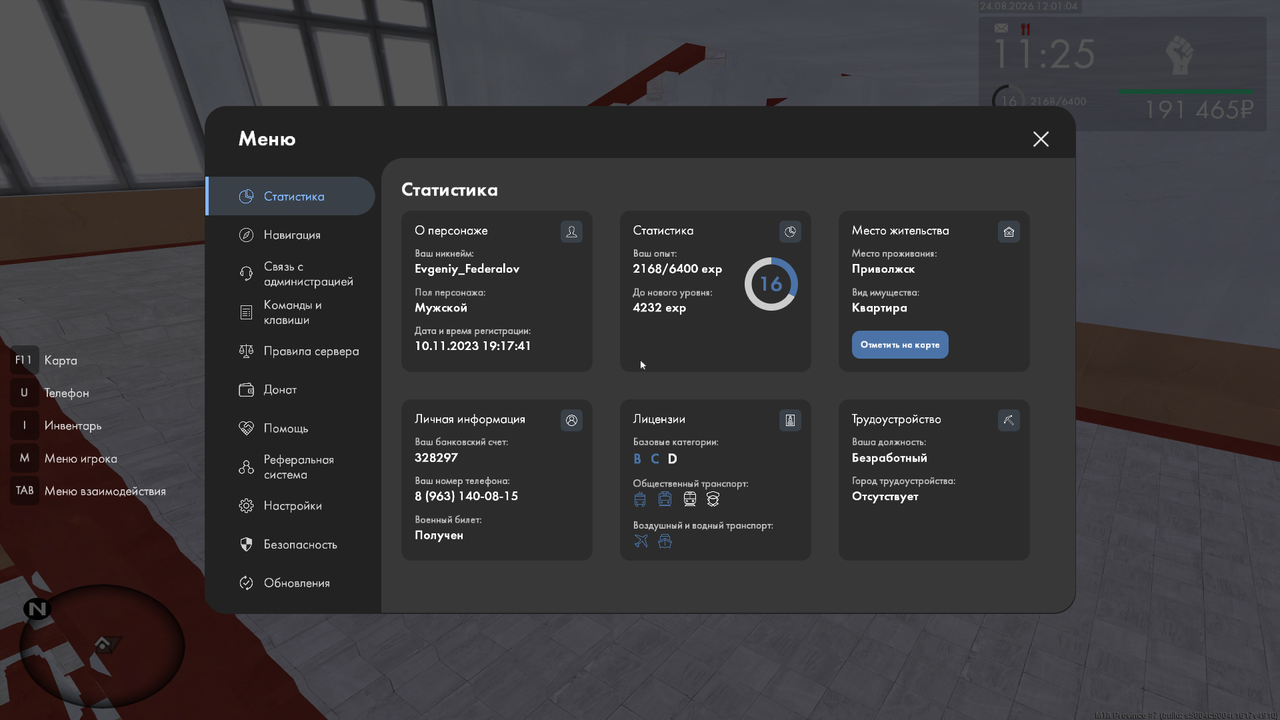Click the Меню window title

[267, 139]
